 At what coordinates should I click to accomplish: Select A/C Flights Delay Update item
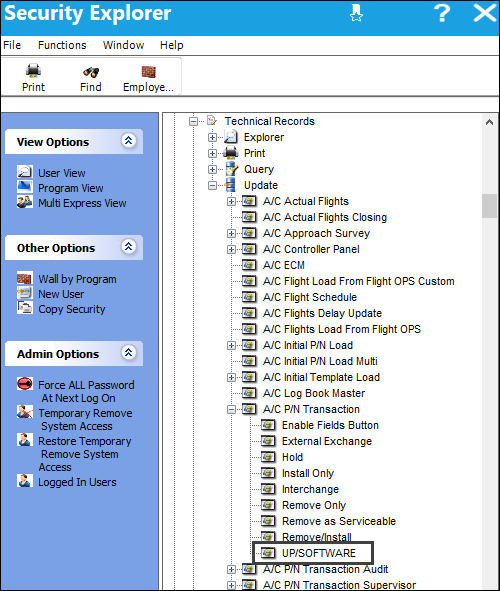[322, 313]
